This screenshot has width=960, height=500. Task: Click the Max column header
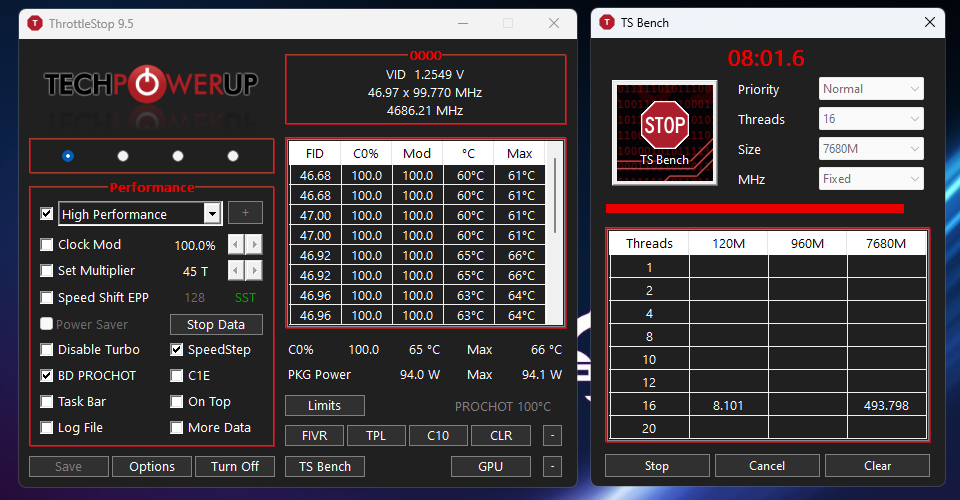point(520,154)
